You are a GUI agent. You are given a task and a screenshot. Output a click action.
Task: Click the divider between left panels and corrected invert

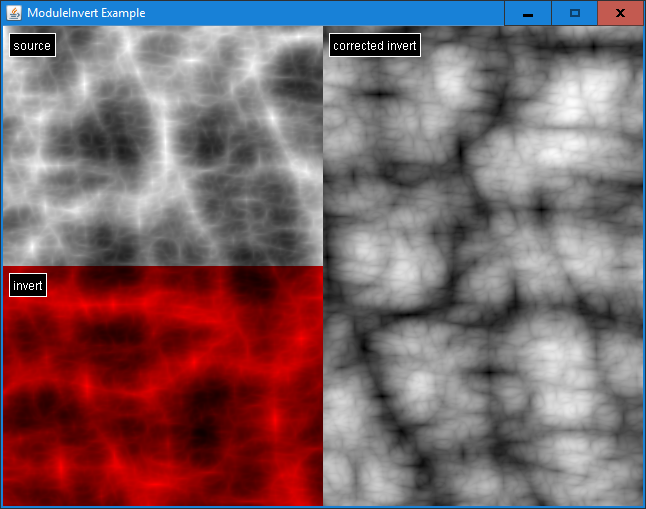coord(323,266)
